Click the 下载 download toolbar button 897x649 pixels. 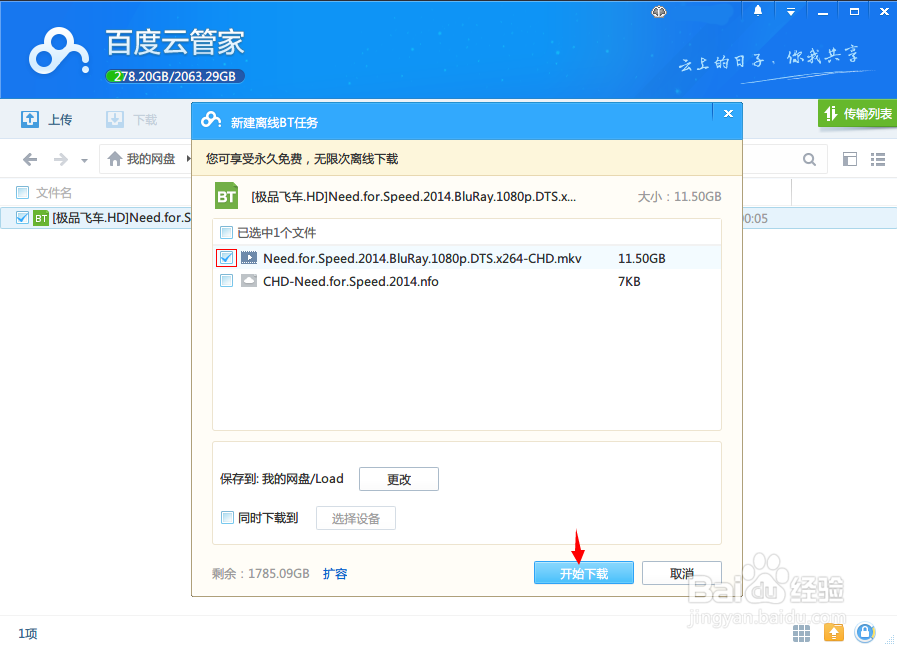coord(132,120)
